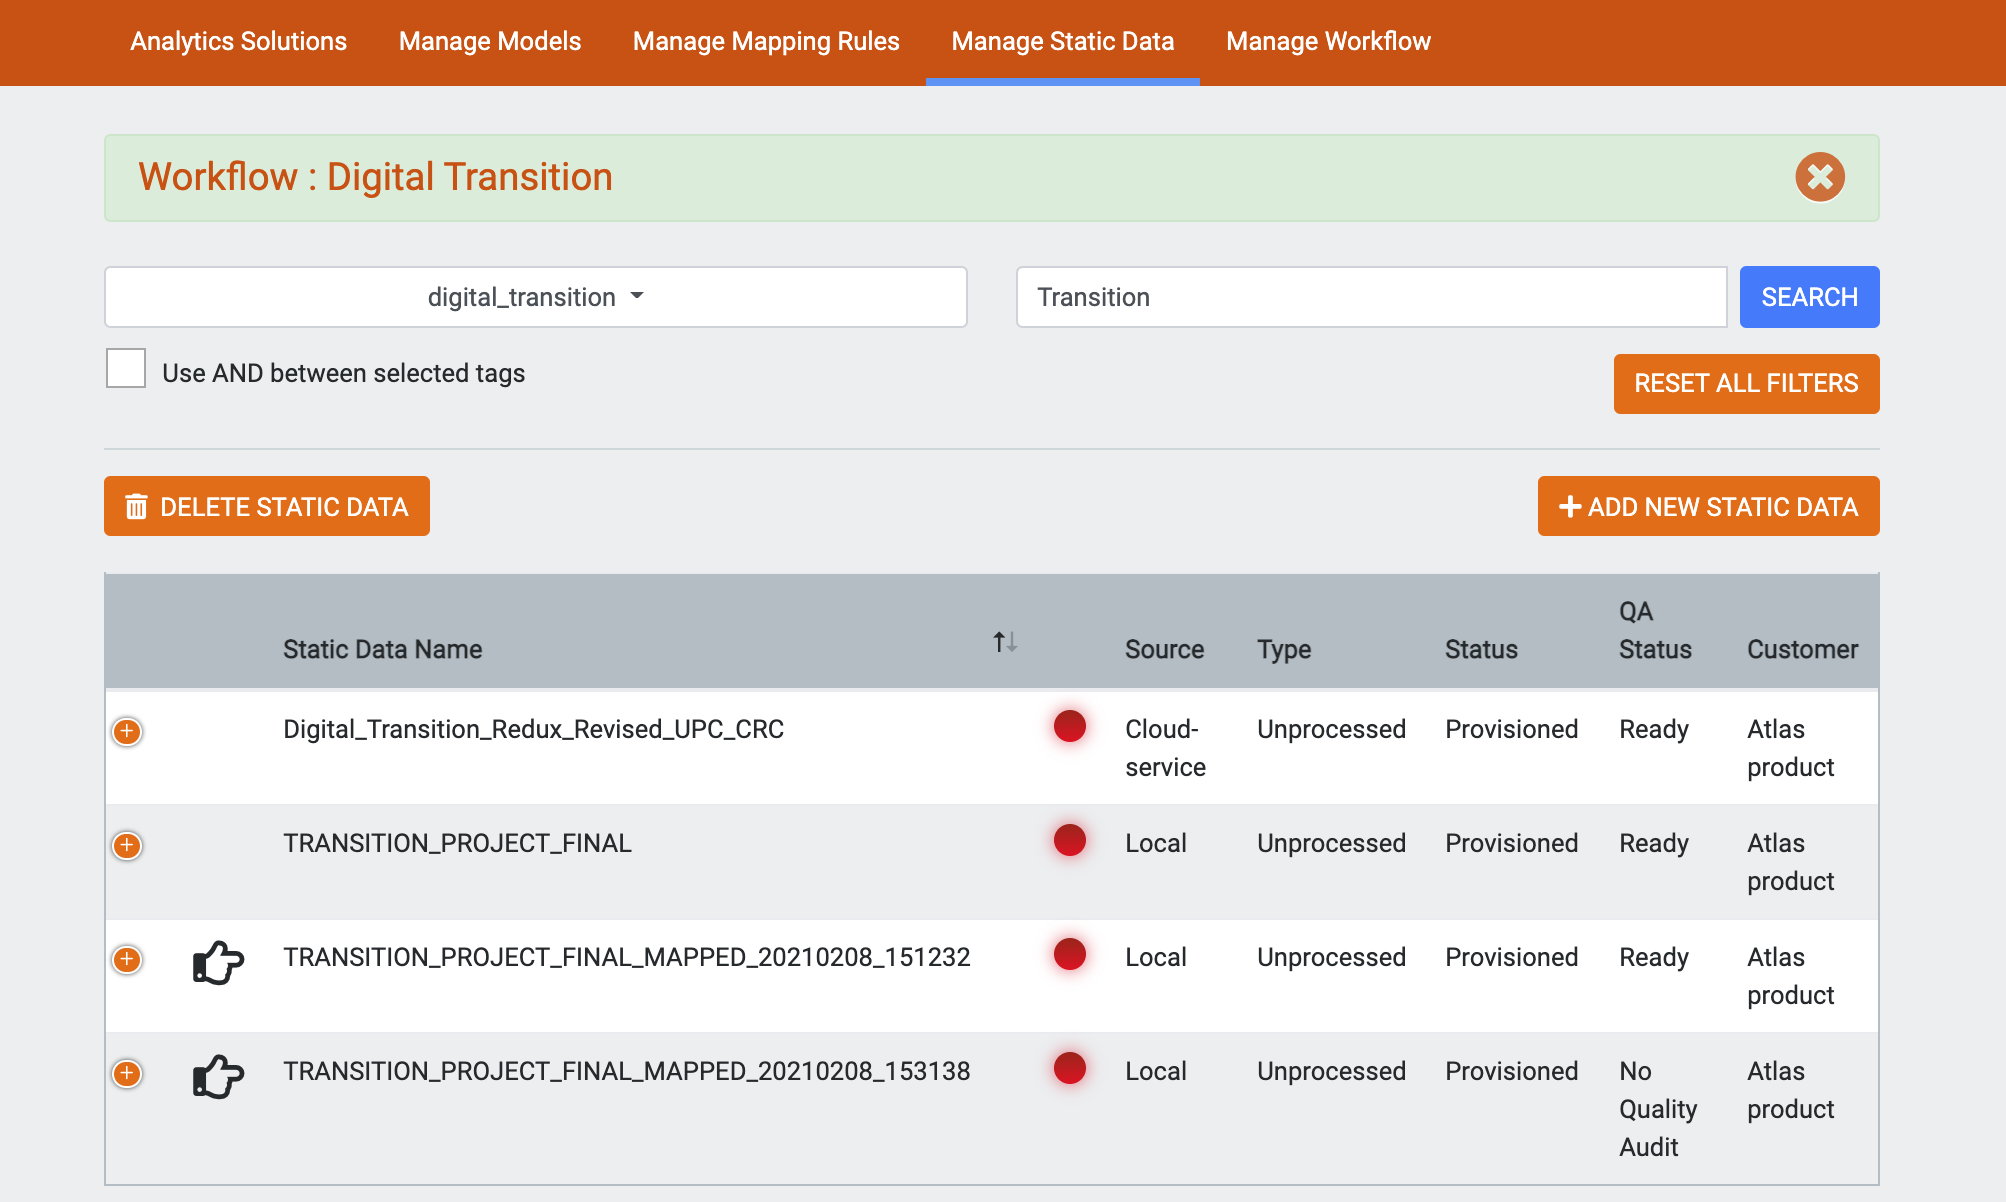Expand the row ending in 151232
Viewport: 2006px width, 1202px height.
coord(127,959)
